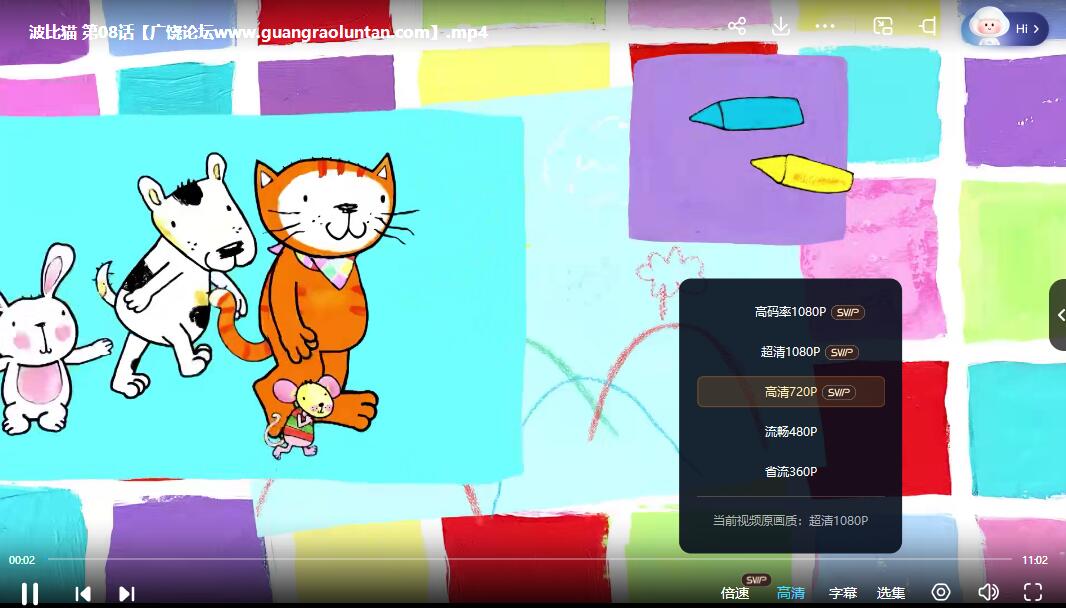Expand the side panel arrow on right edge
Screen dimensions: 1066x608
pyautogui.click(x=1059, y=315)
